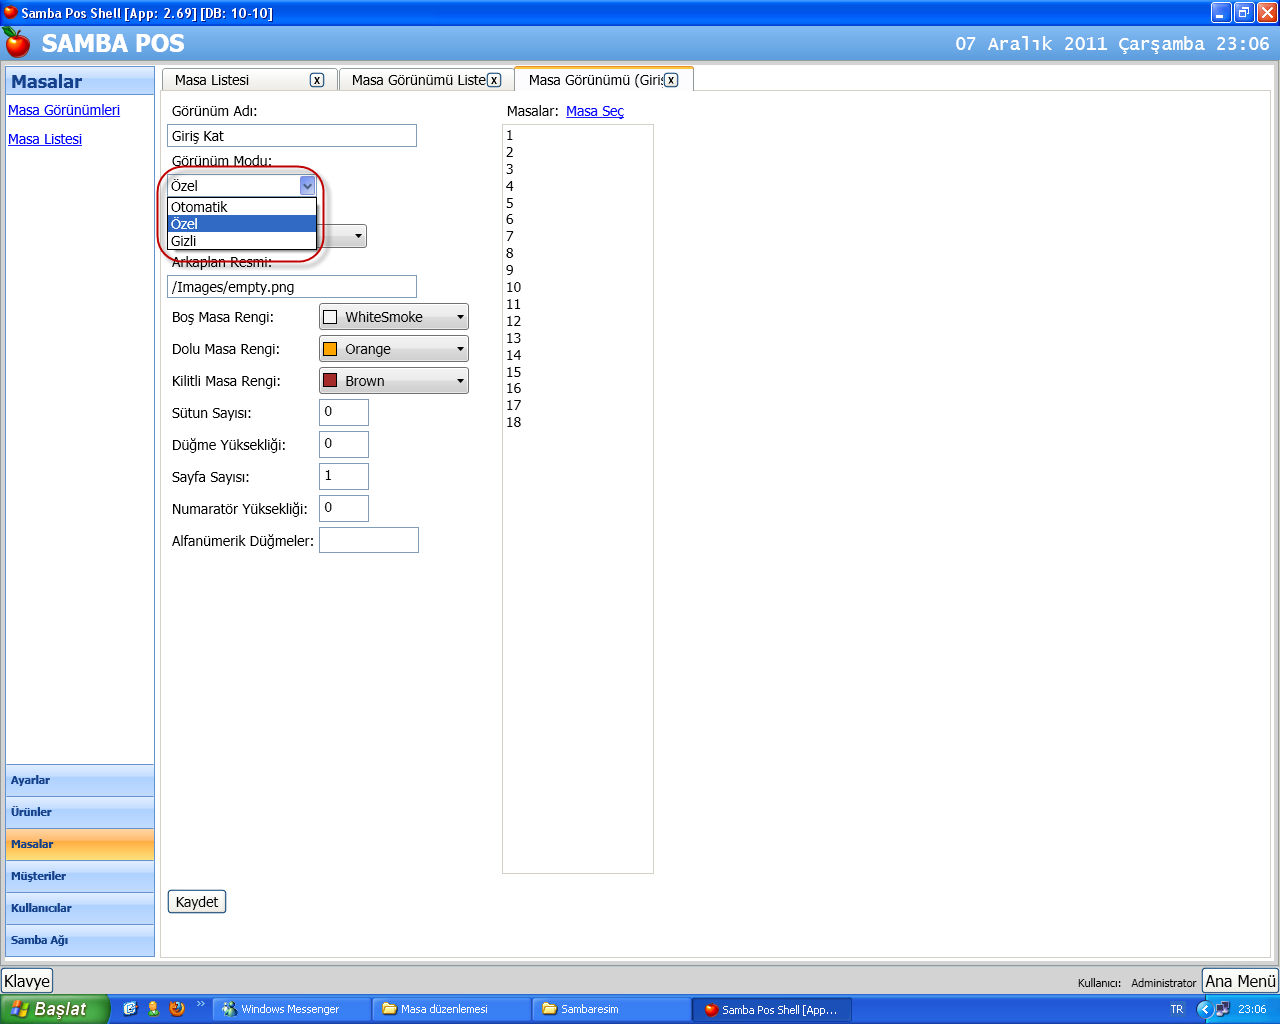Viewport: 1280px width, 1024px height.
Task: Follow the Masa Seç link
Action: coord(595,111)
